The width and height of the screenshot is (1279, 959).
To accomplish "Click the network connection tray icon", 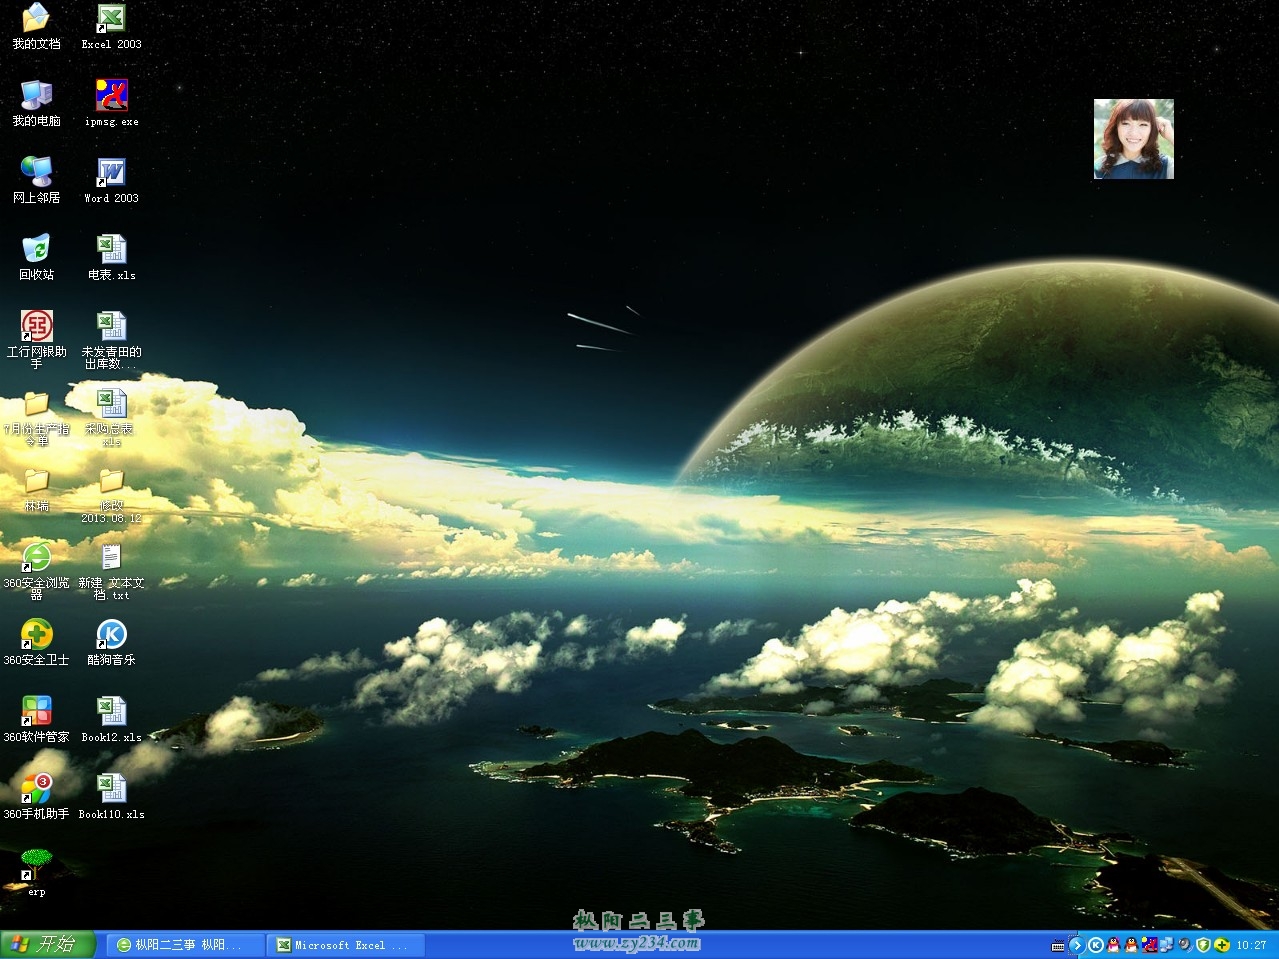I will (x=1167, y=945).
